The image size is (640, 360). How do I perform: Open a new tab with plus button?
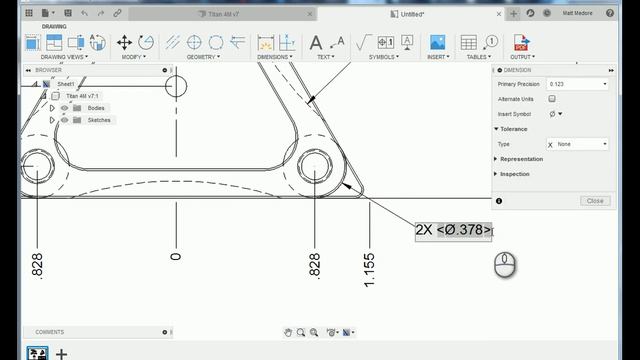tap(513, 13)
